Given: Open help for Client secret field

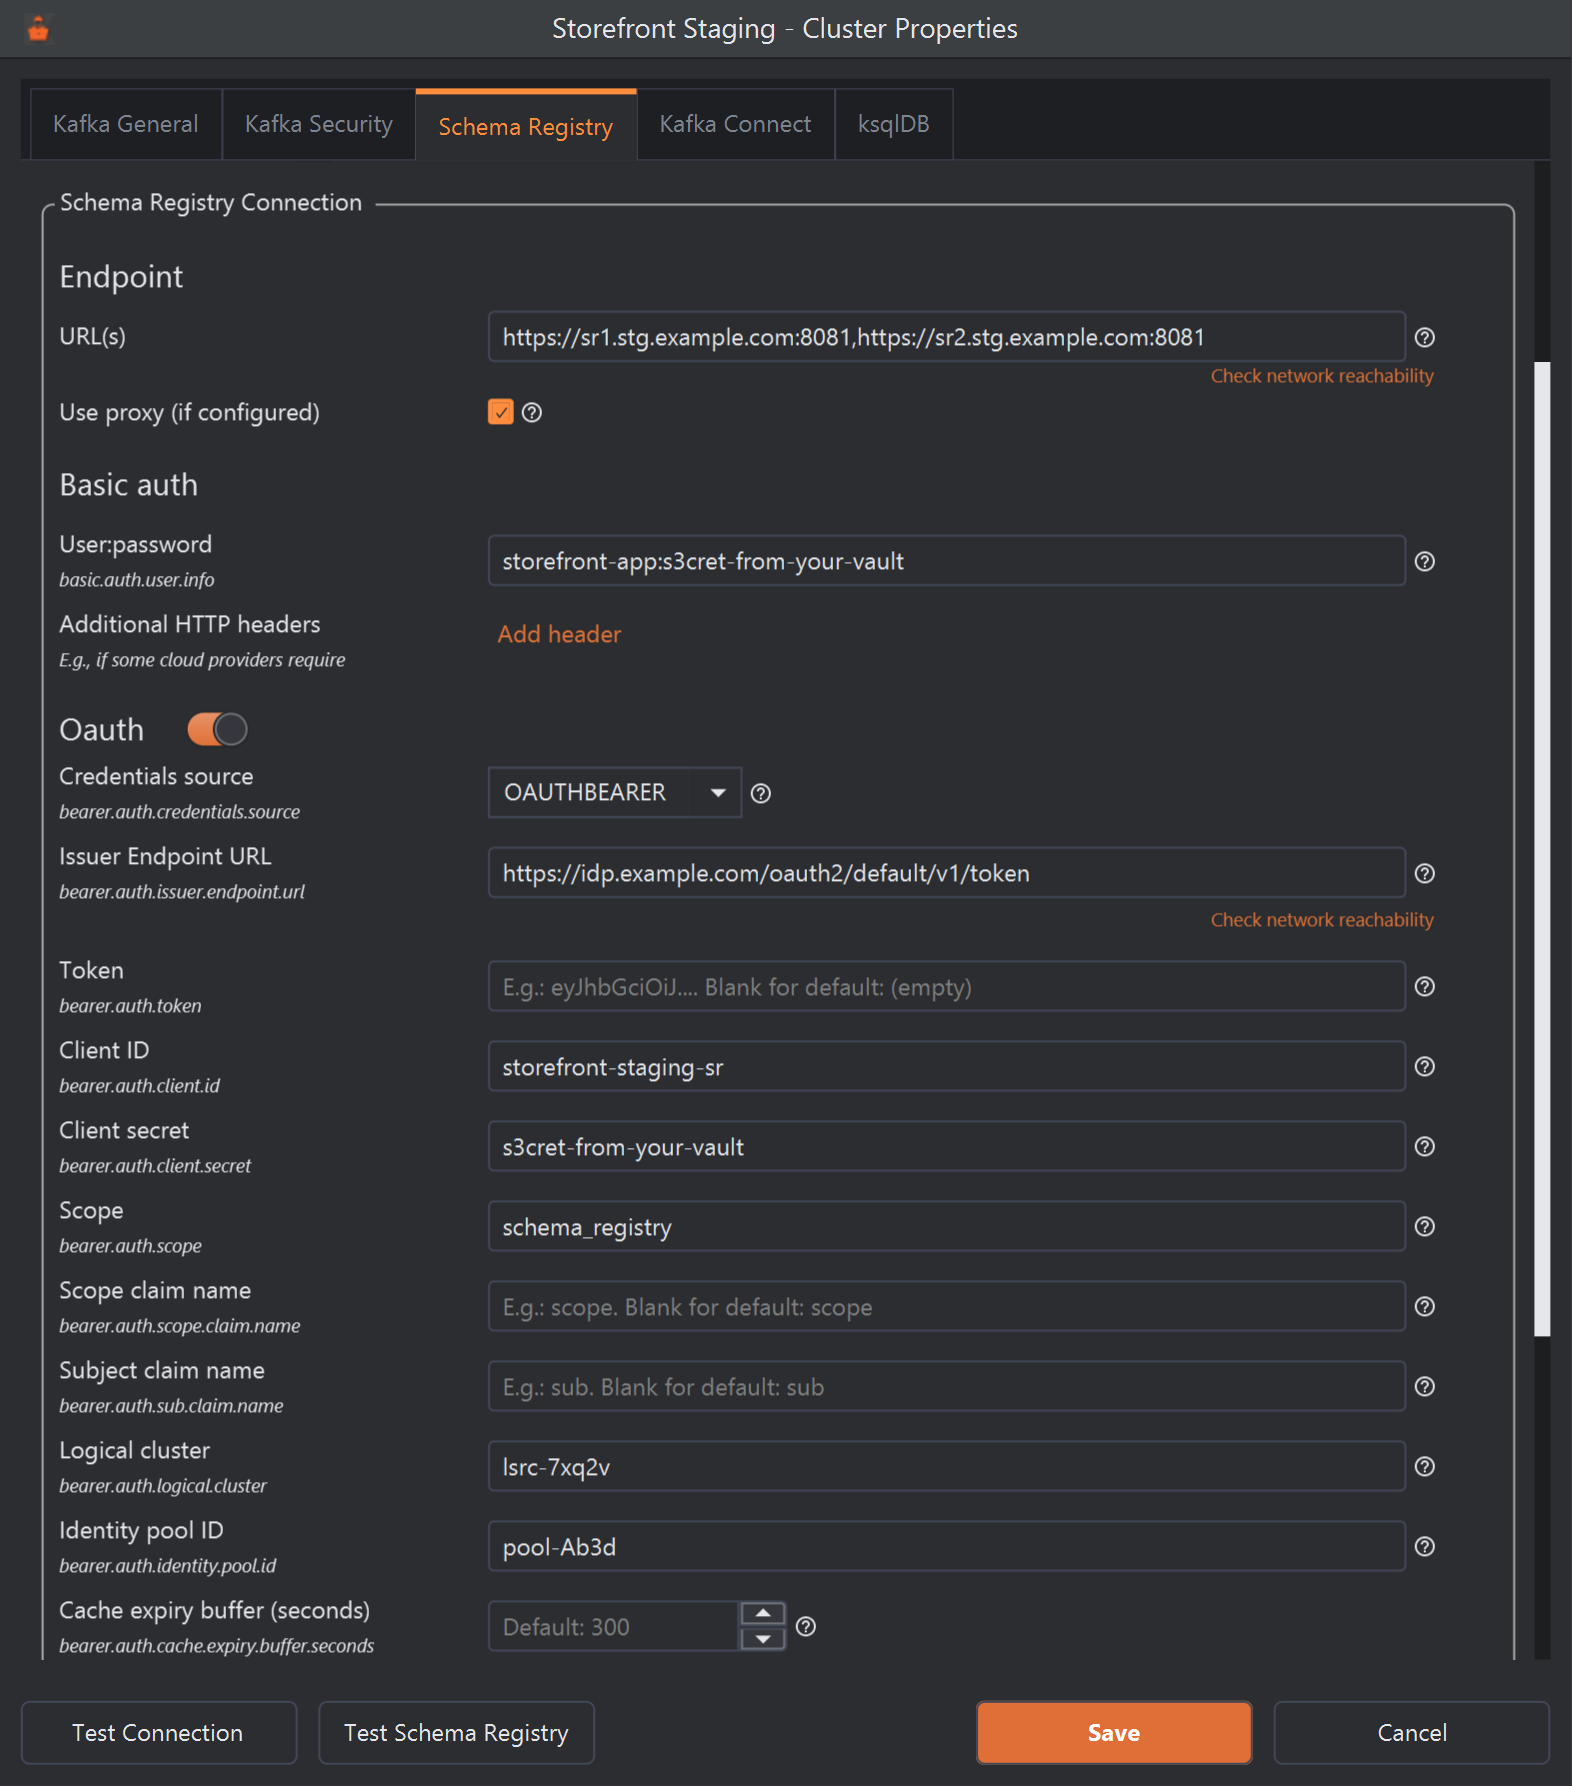Looking at the screenshot, I should [1425, 1146].
